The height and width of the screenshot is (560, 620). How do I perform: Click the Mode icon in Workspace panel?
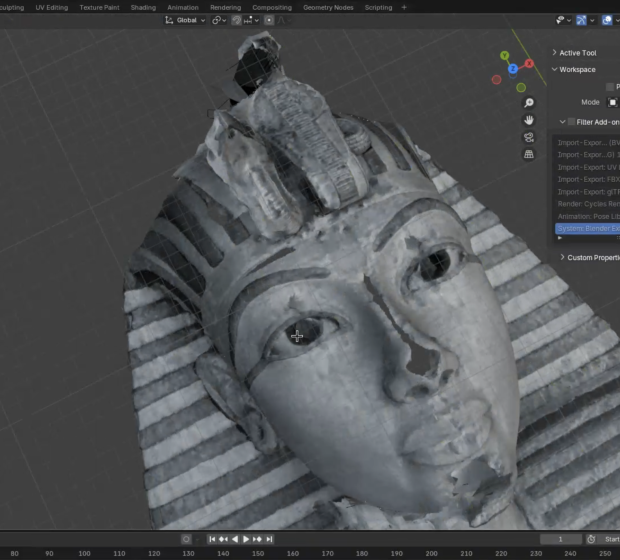tap(612, 102)
